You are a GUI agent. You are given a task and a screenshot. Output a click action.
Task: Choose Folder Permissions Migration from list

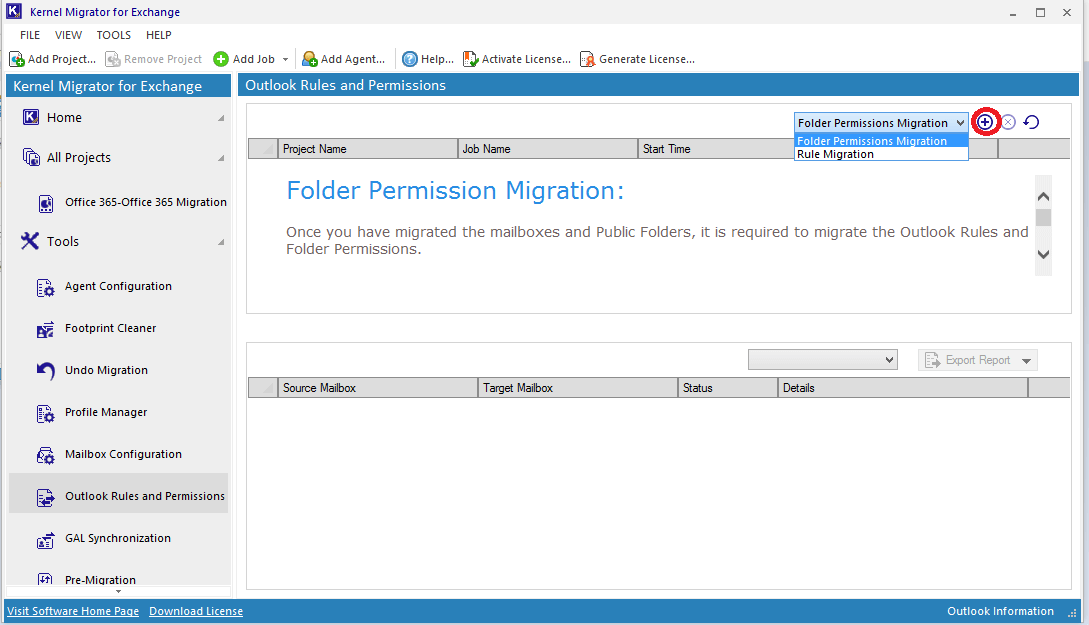tap(881, 141)
